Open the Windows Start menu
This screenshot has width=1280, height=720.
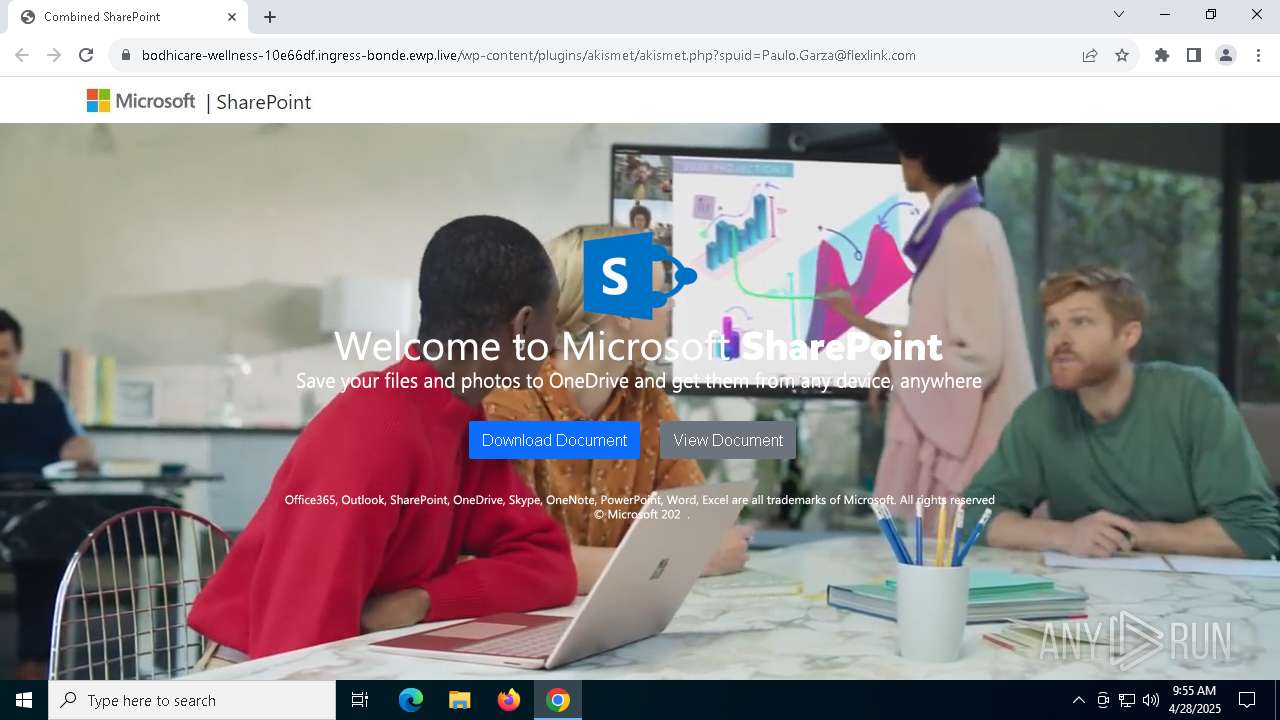pos(24,700)
